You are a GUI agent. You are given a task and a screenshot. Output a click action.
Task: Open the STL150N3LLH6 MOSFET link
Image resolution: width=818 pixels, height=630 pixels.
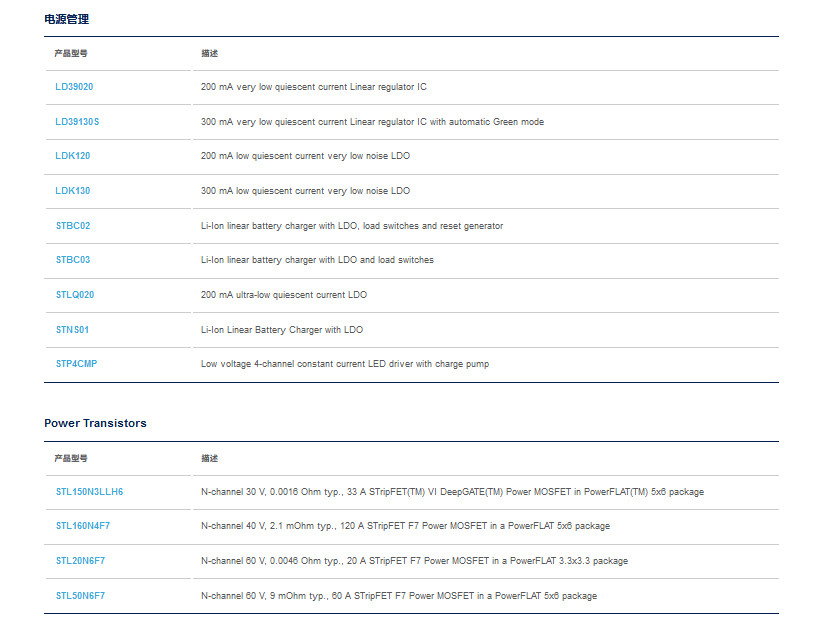tap(90, 492)
